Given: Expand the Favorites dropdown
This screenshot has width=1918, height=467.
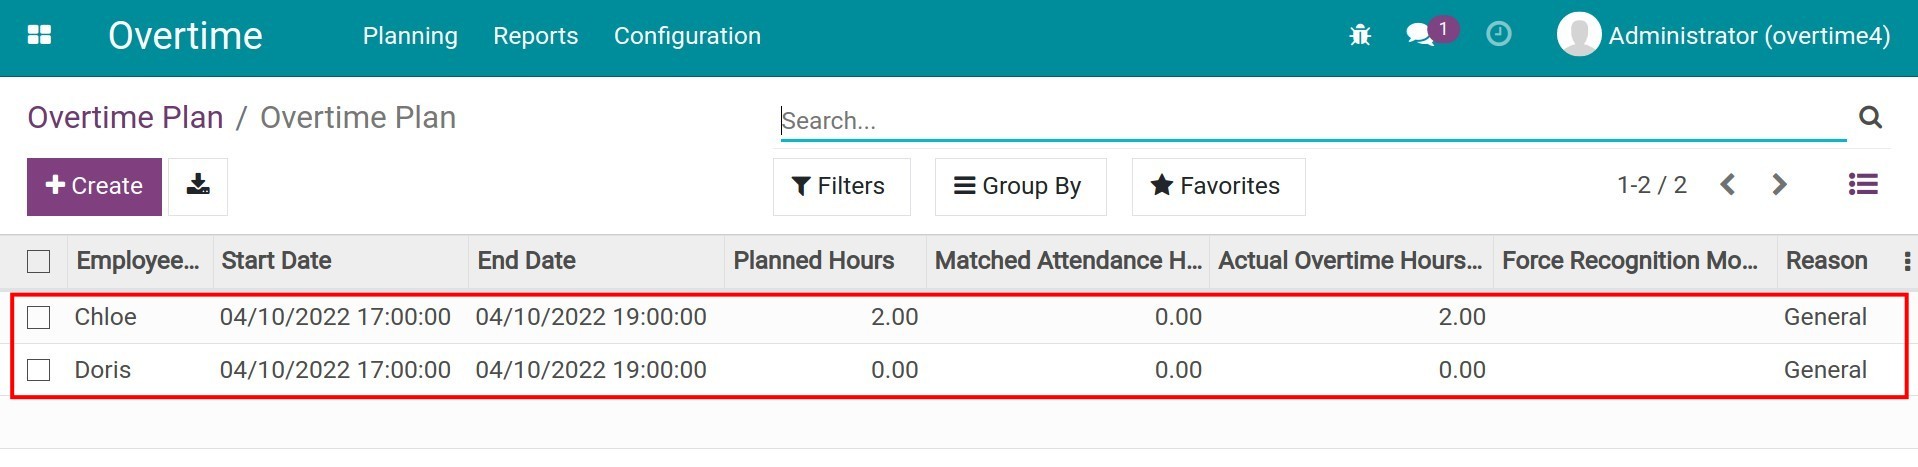Looking at the screenshot, I should pyautogui.click(x=1218, y=186).
